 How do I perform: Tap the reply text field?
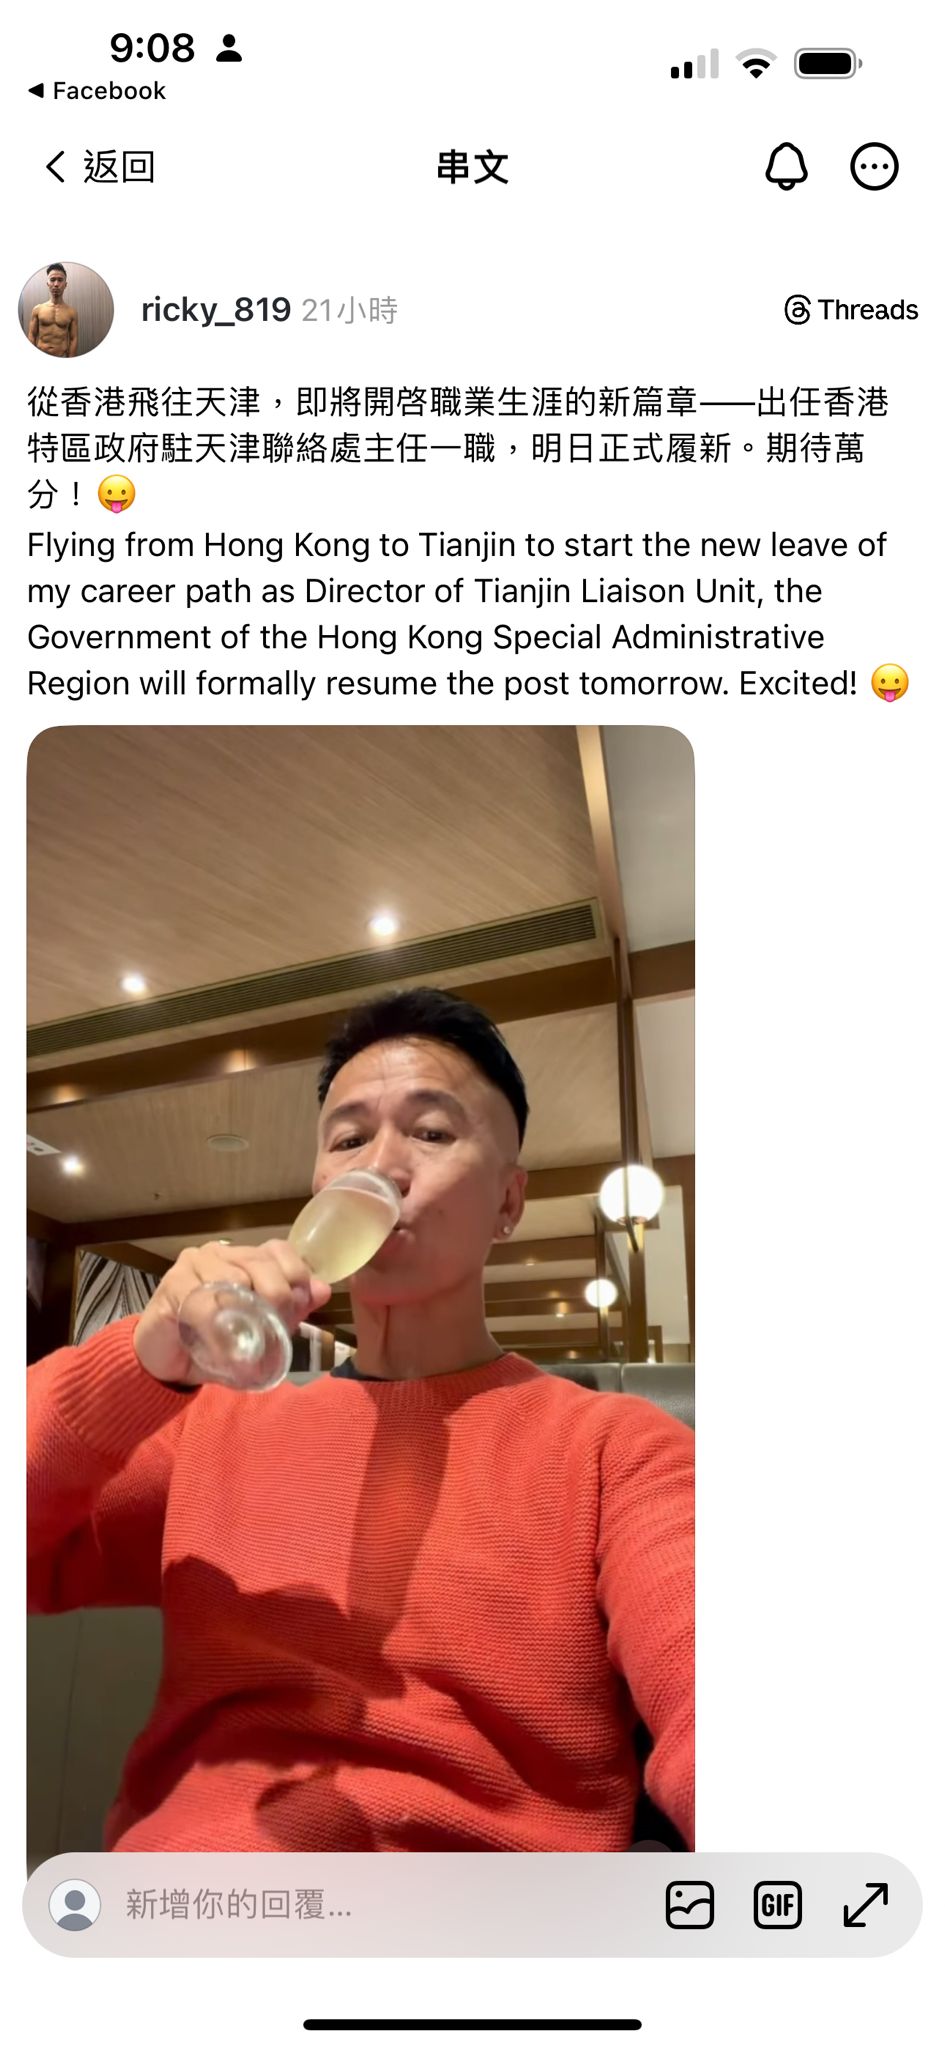click(x=380, y=1905)
